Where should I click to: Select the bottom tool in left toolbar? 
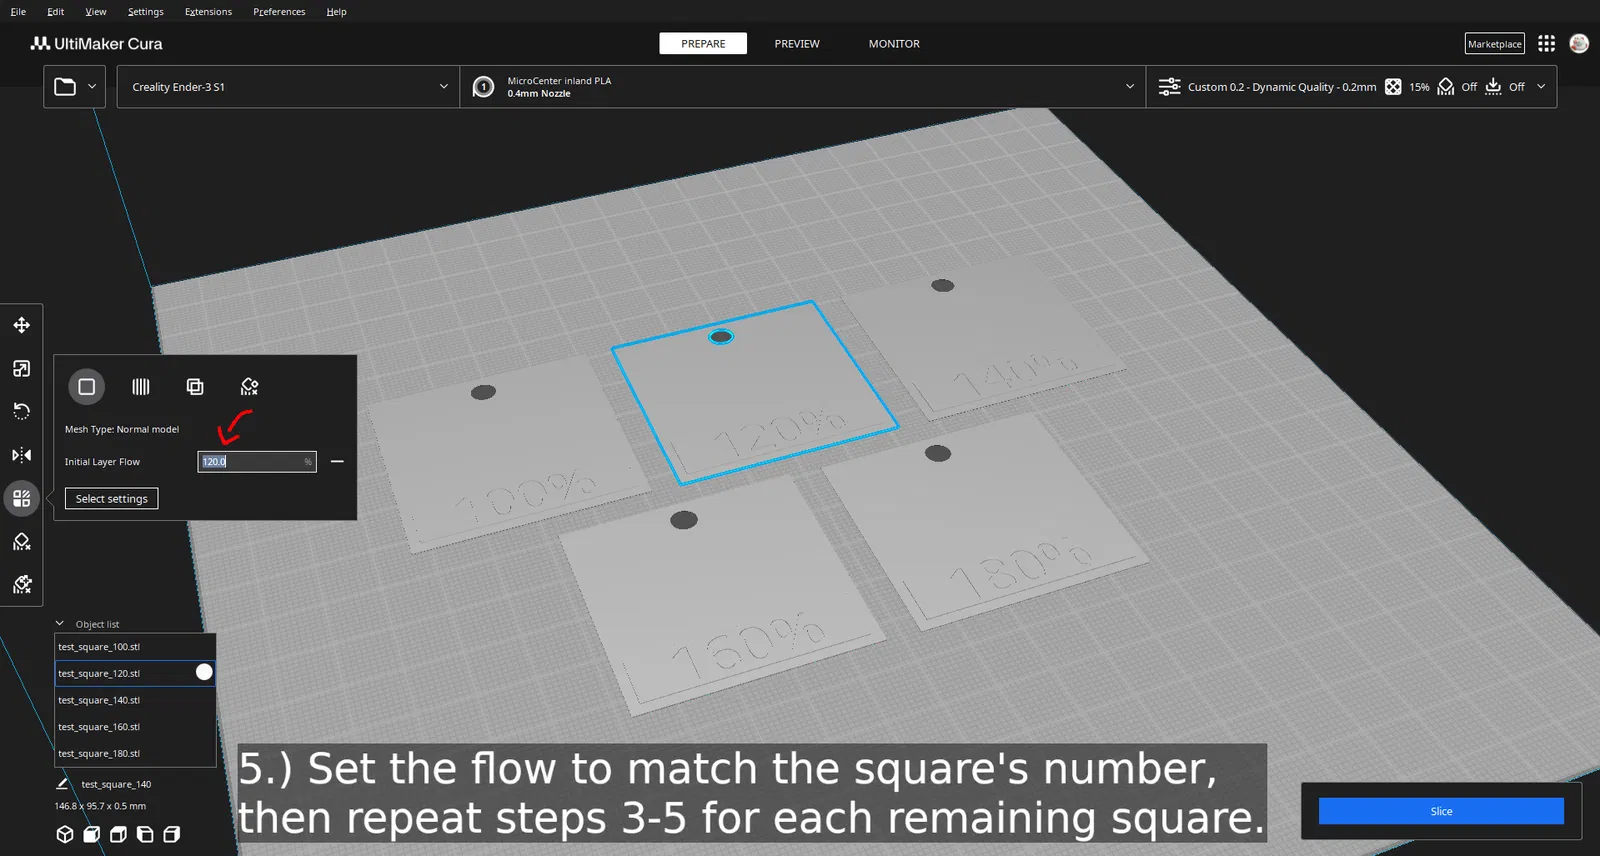click(21, 584)
